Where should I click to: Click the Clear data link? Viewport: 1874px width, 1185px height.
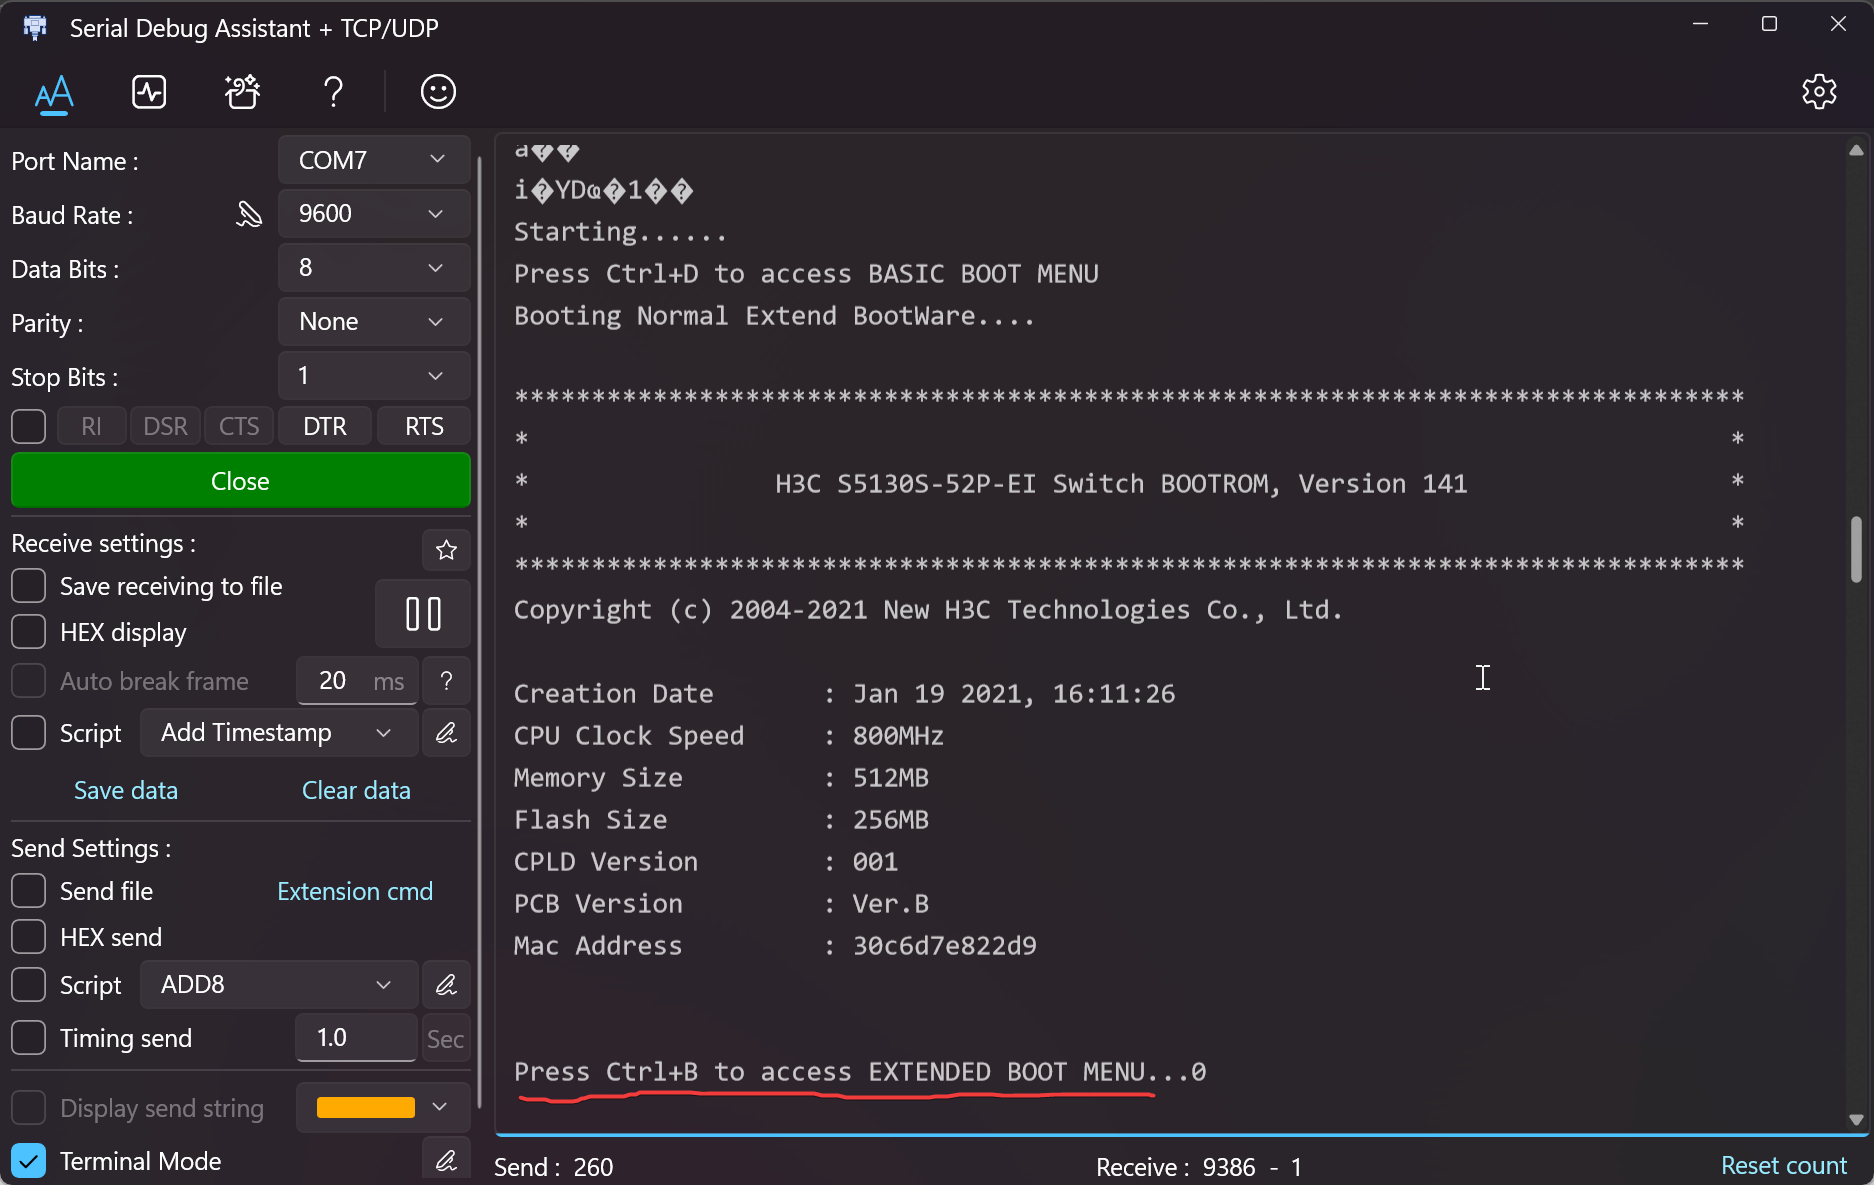click(356, 790)
